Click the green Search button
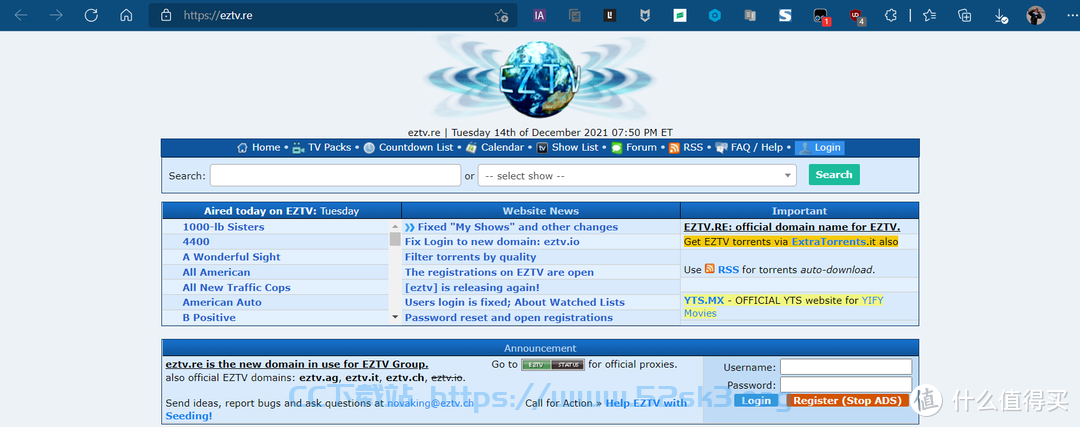The height and width of the screenshot is (427, 1080). point(833,174)
